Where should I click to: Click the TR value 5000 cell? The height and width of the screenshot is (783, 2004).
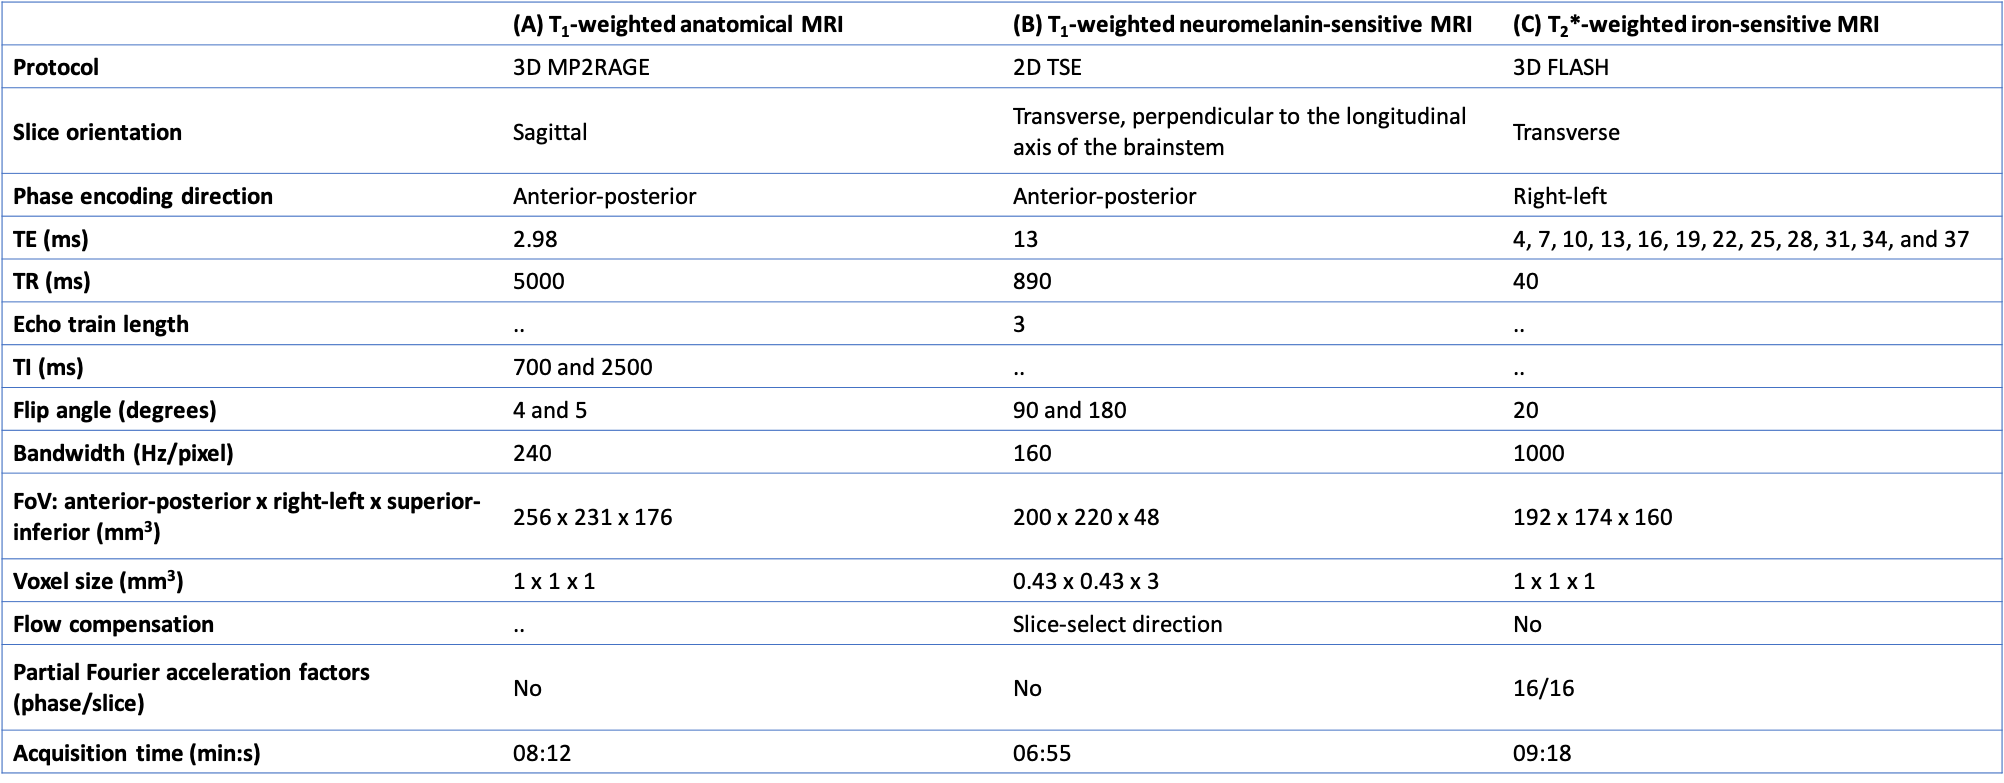(539, 281)
